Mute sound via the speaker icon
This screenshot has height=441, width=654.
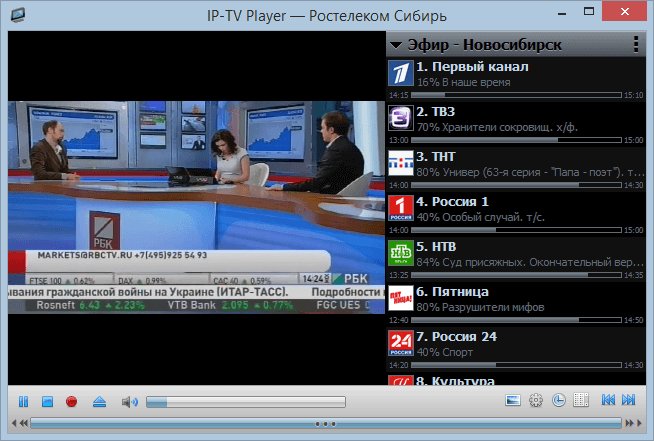tap(129, 402)
